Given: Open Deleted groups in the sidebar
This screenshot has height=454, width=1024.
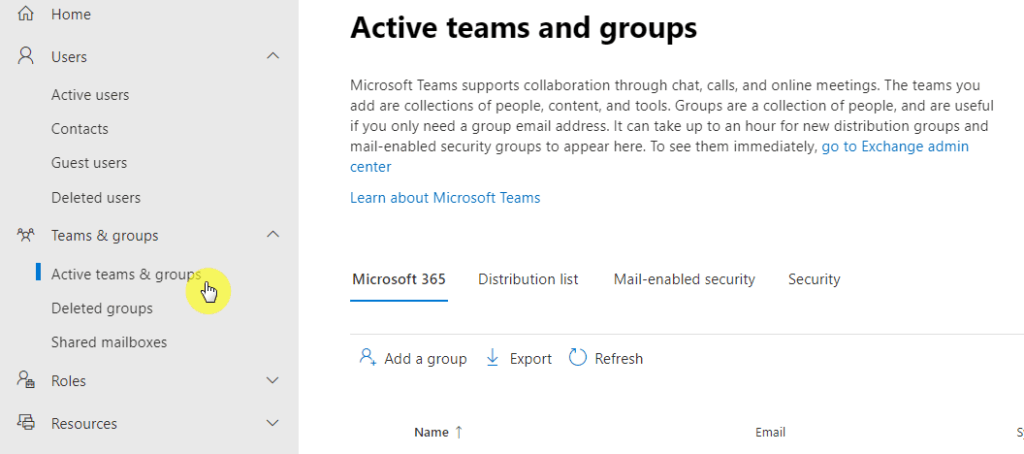Looking at the screenshot, I should (x=102, y=308).
